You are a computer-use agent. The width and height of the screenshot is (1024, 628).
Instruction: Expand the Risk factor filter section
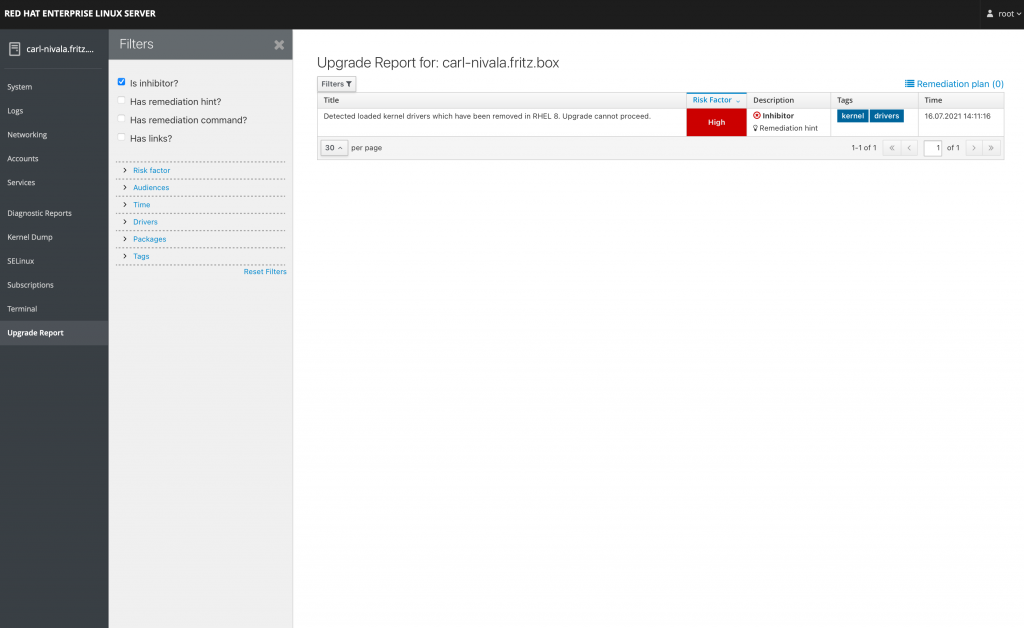click(151, 171)
